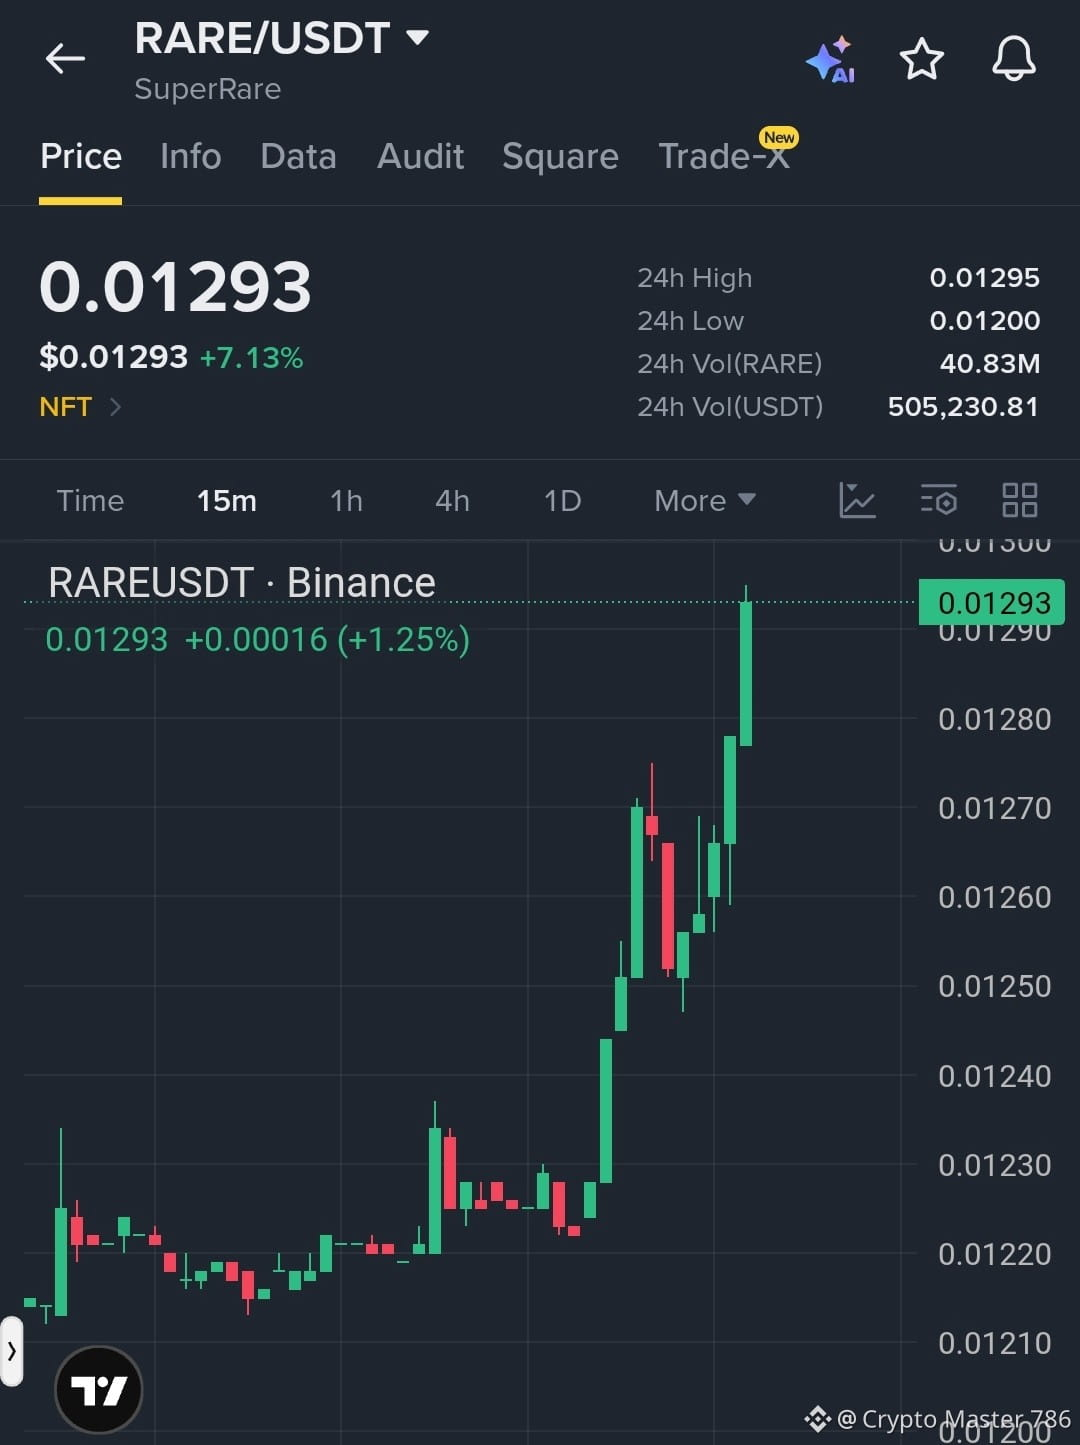Select the 1h chart interval
The height and width of the screenshot is (1445, 1080).
click(346, 500)
